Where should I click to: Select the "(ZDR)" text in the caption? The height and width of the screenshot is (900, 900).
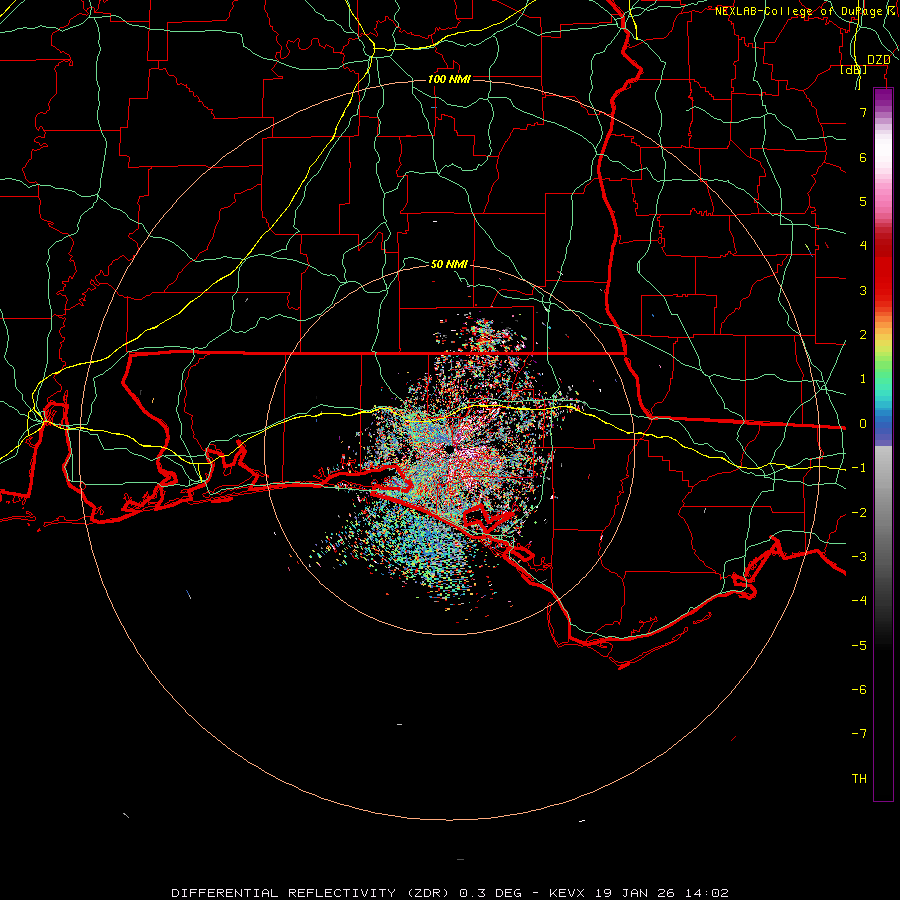[429, 893]
